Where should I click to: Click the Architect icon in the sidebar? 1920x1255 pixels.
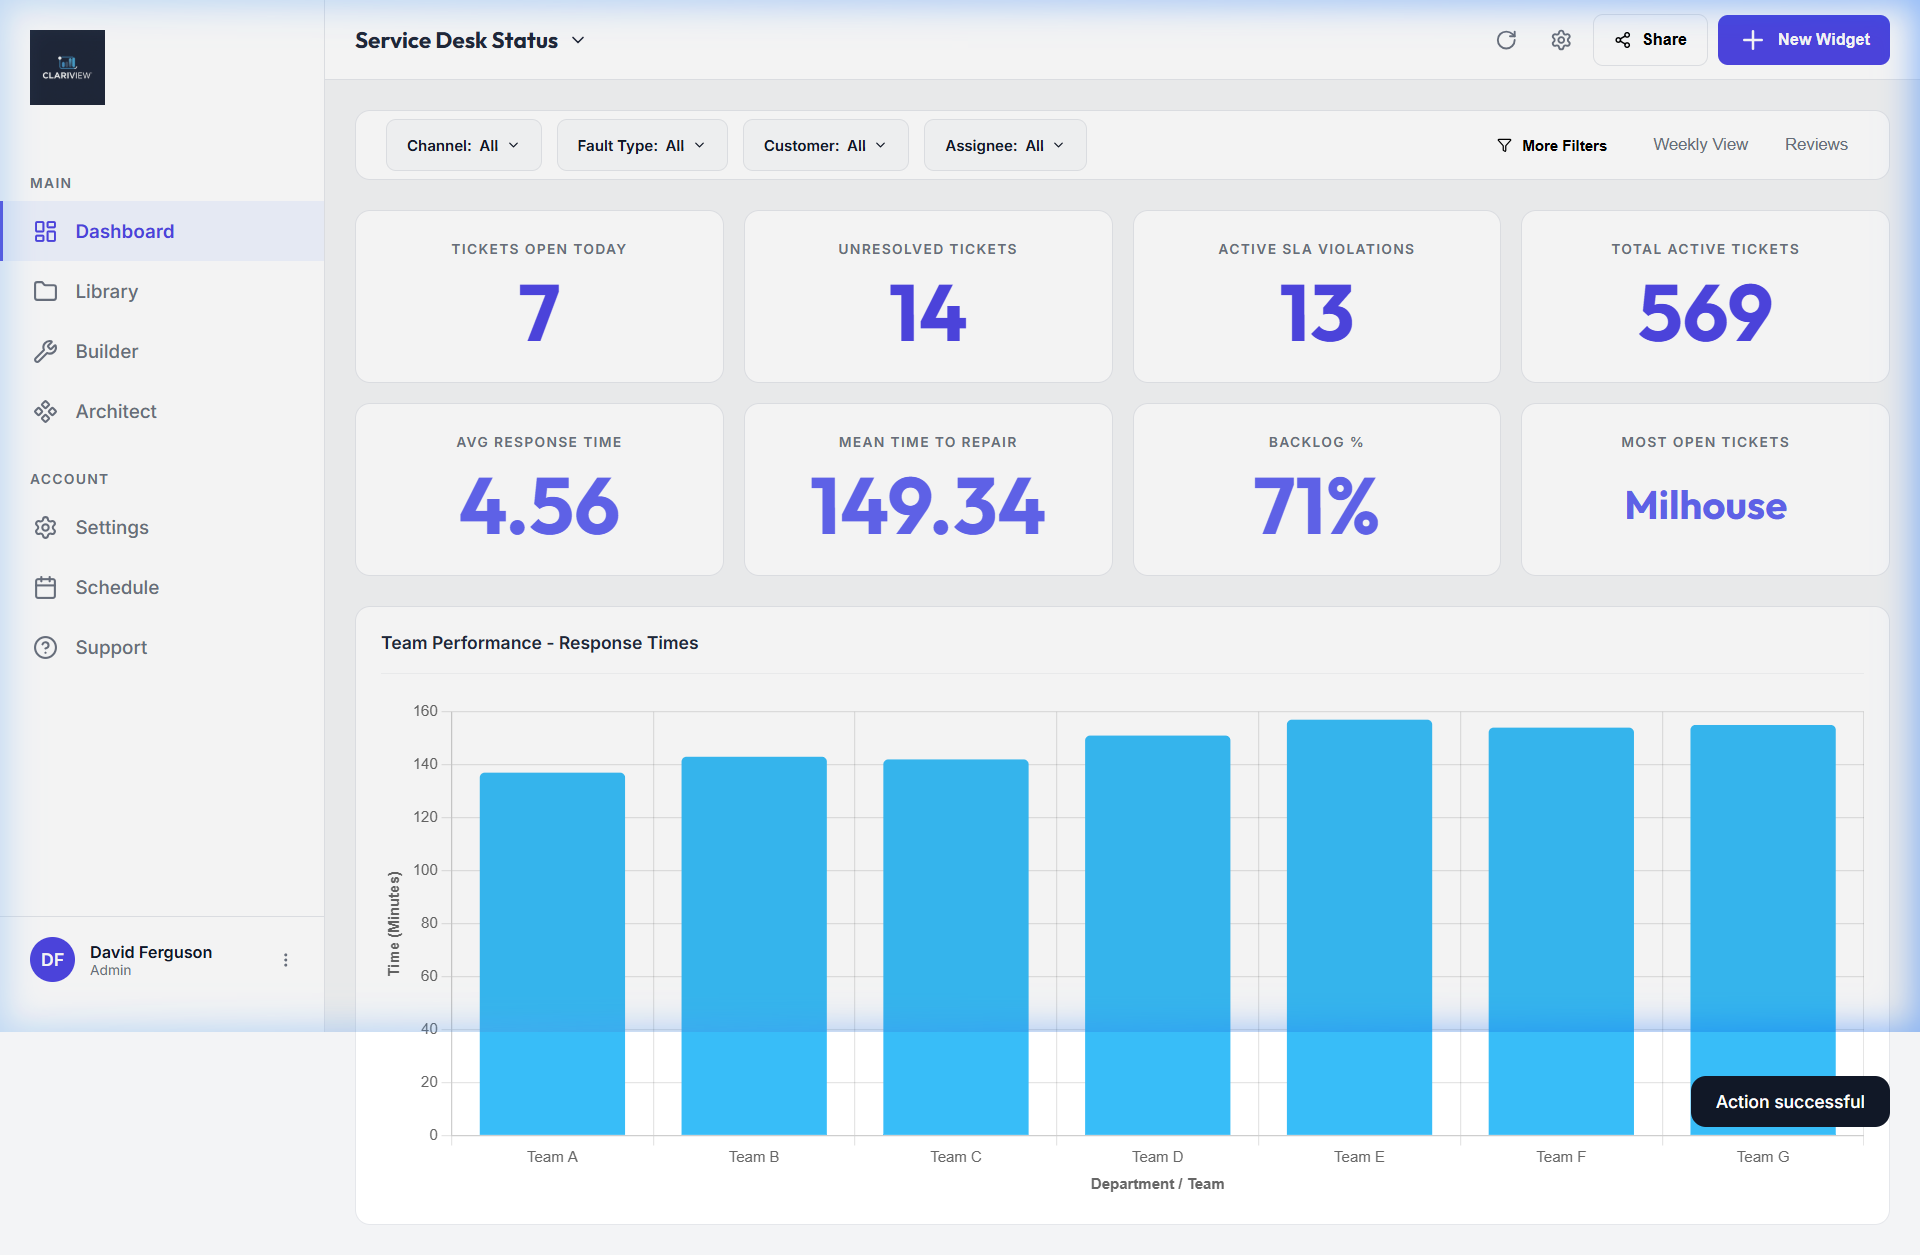pos(47,411)
